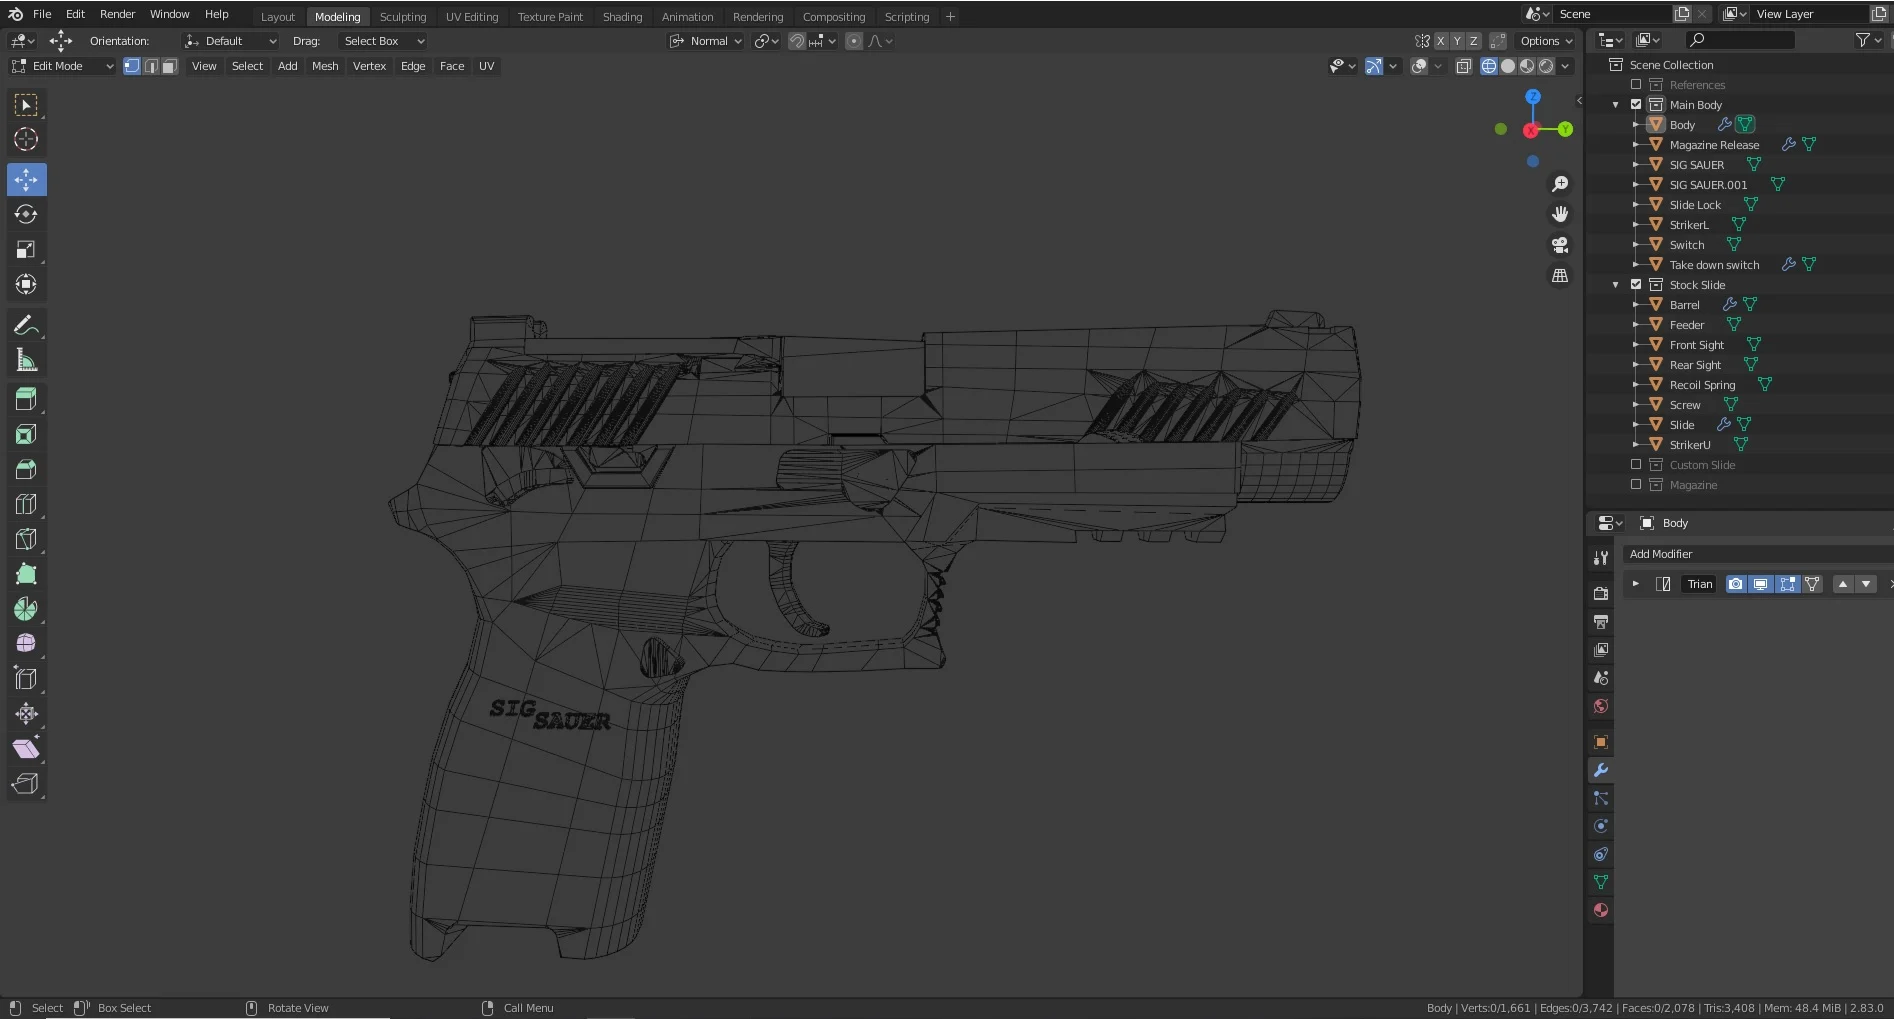Toggle the Main Body collection checkbox
The height and width of the screenshot is (1019, 1894).
tap(1636, 104)
